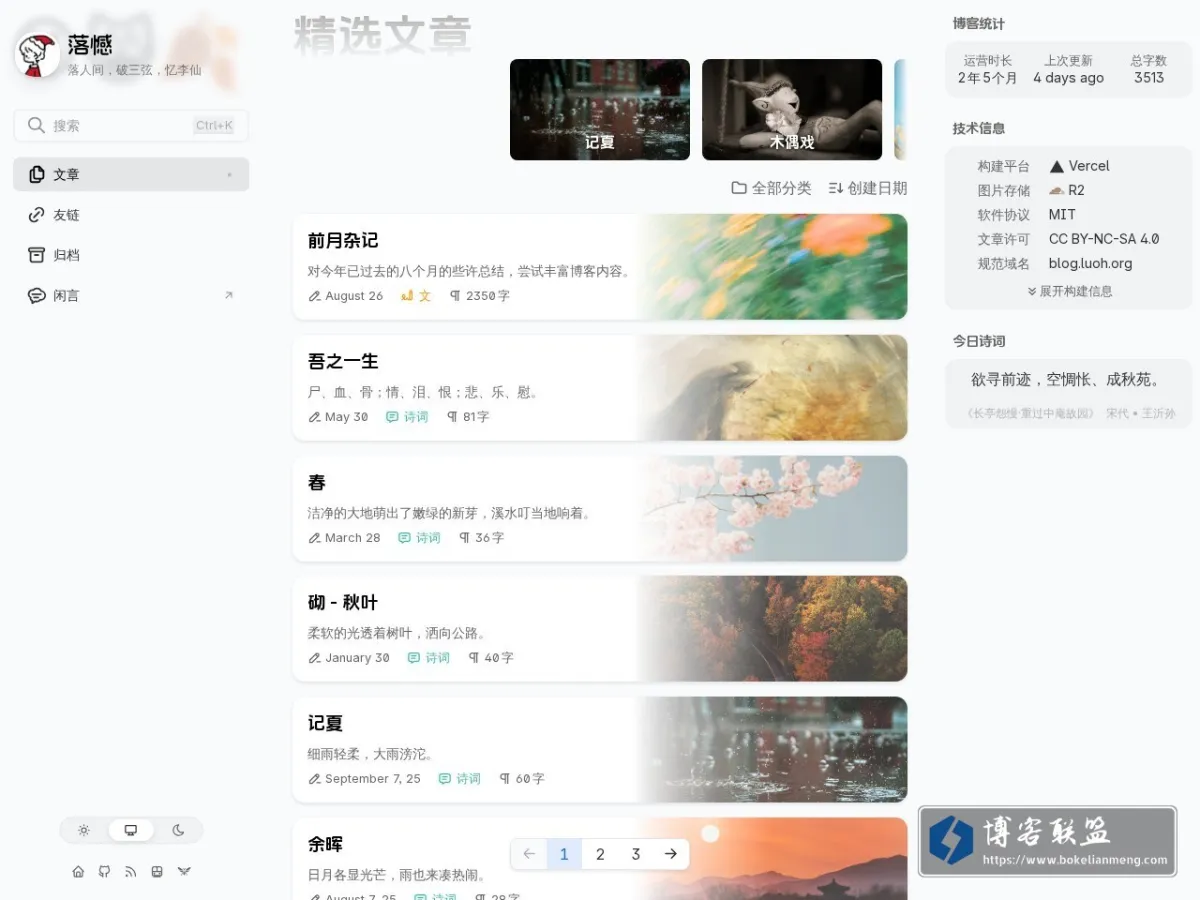This screenshot has height=900, width=1200.
Task: Select page 2 in pagination
Action: 600,854
